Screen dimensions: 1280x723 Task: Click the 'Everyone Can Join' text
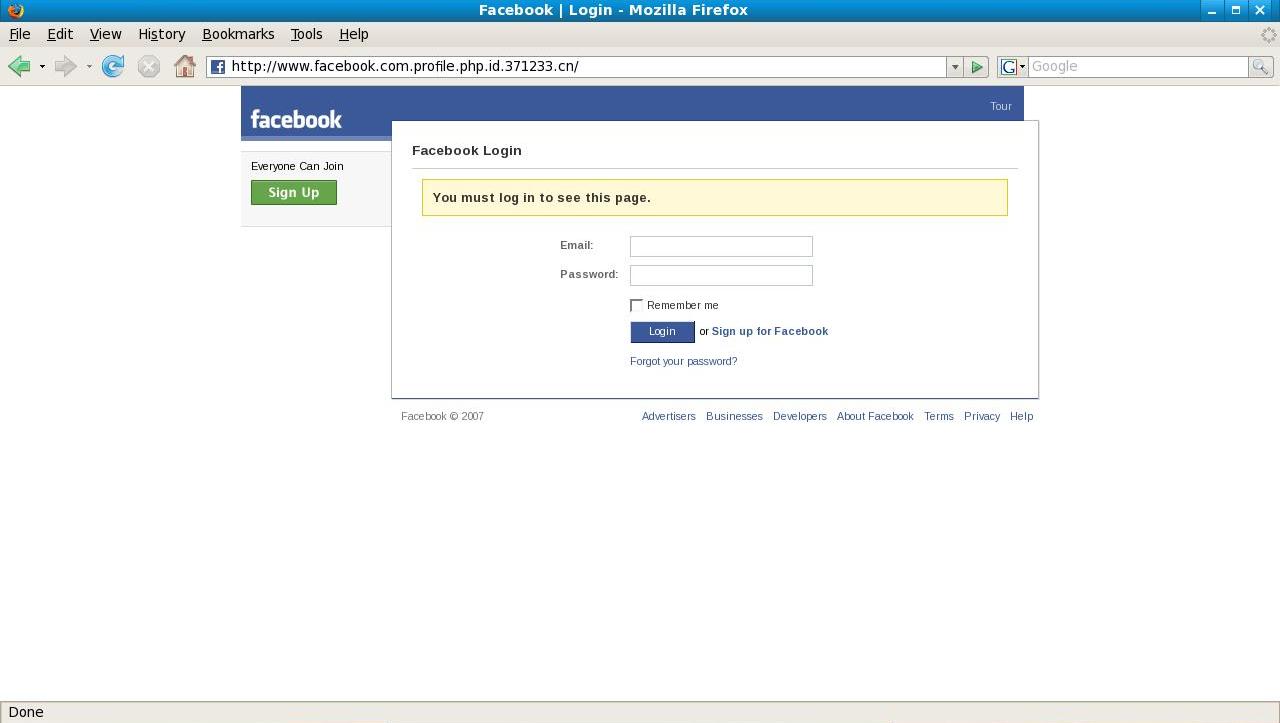297,166
